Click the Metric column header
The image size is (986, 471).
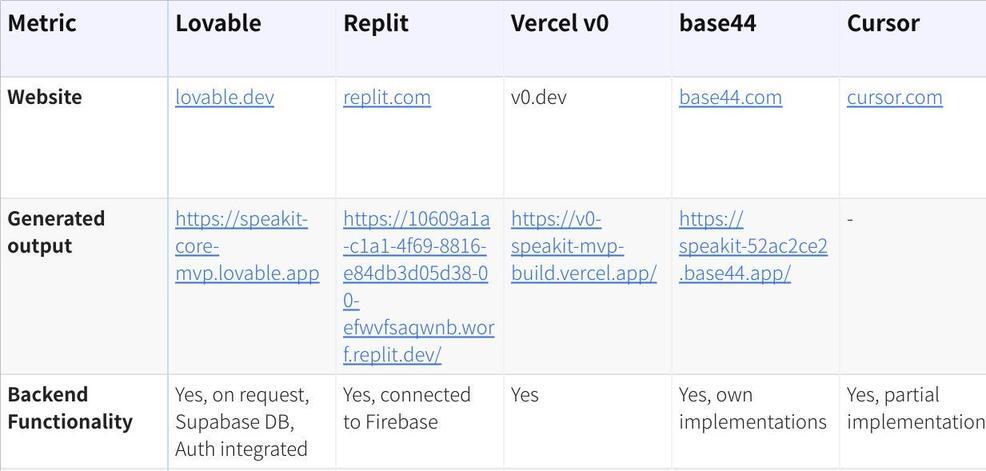pos(42,24)
